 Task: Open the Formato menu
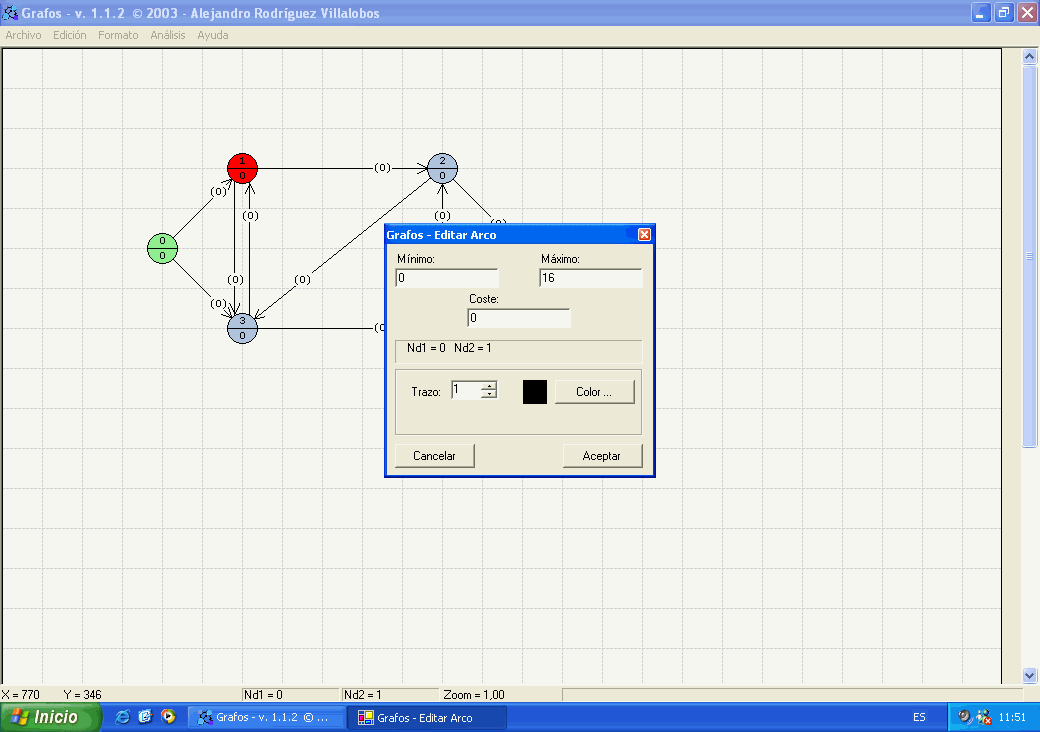(x=118, y=35)
